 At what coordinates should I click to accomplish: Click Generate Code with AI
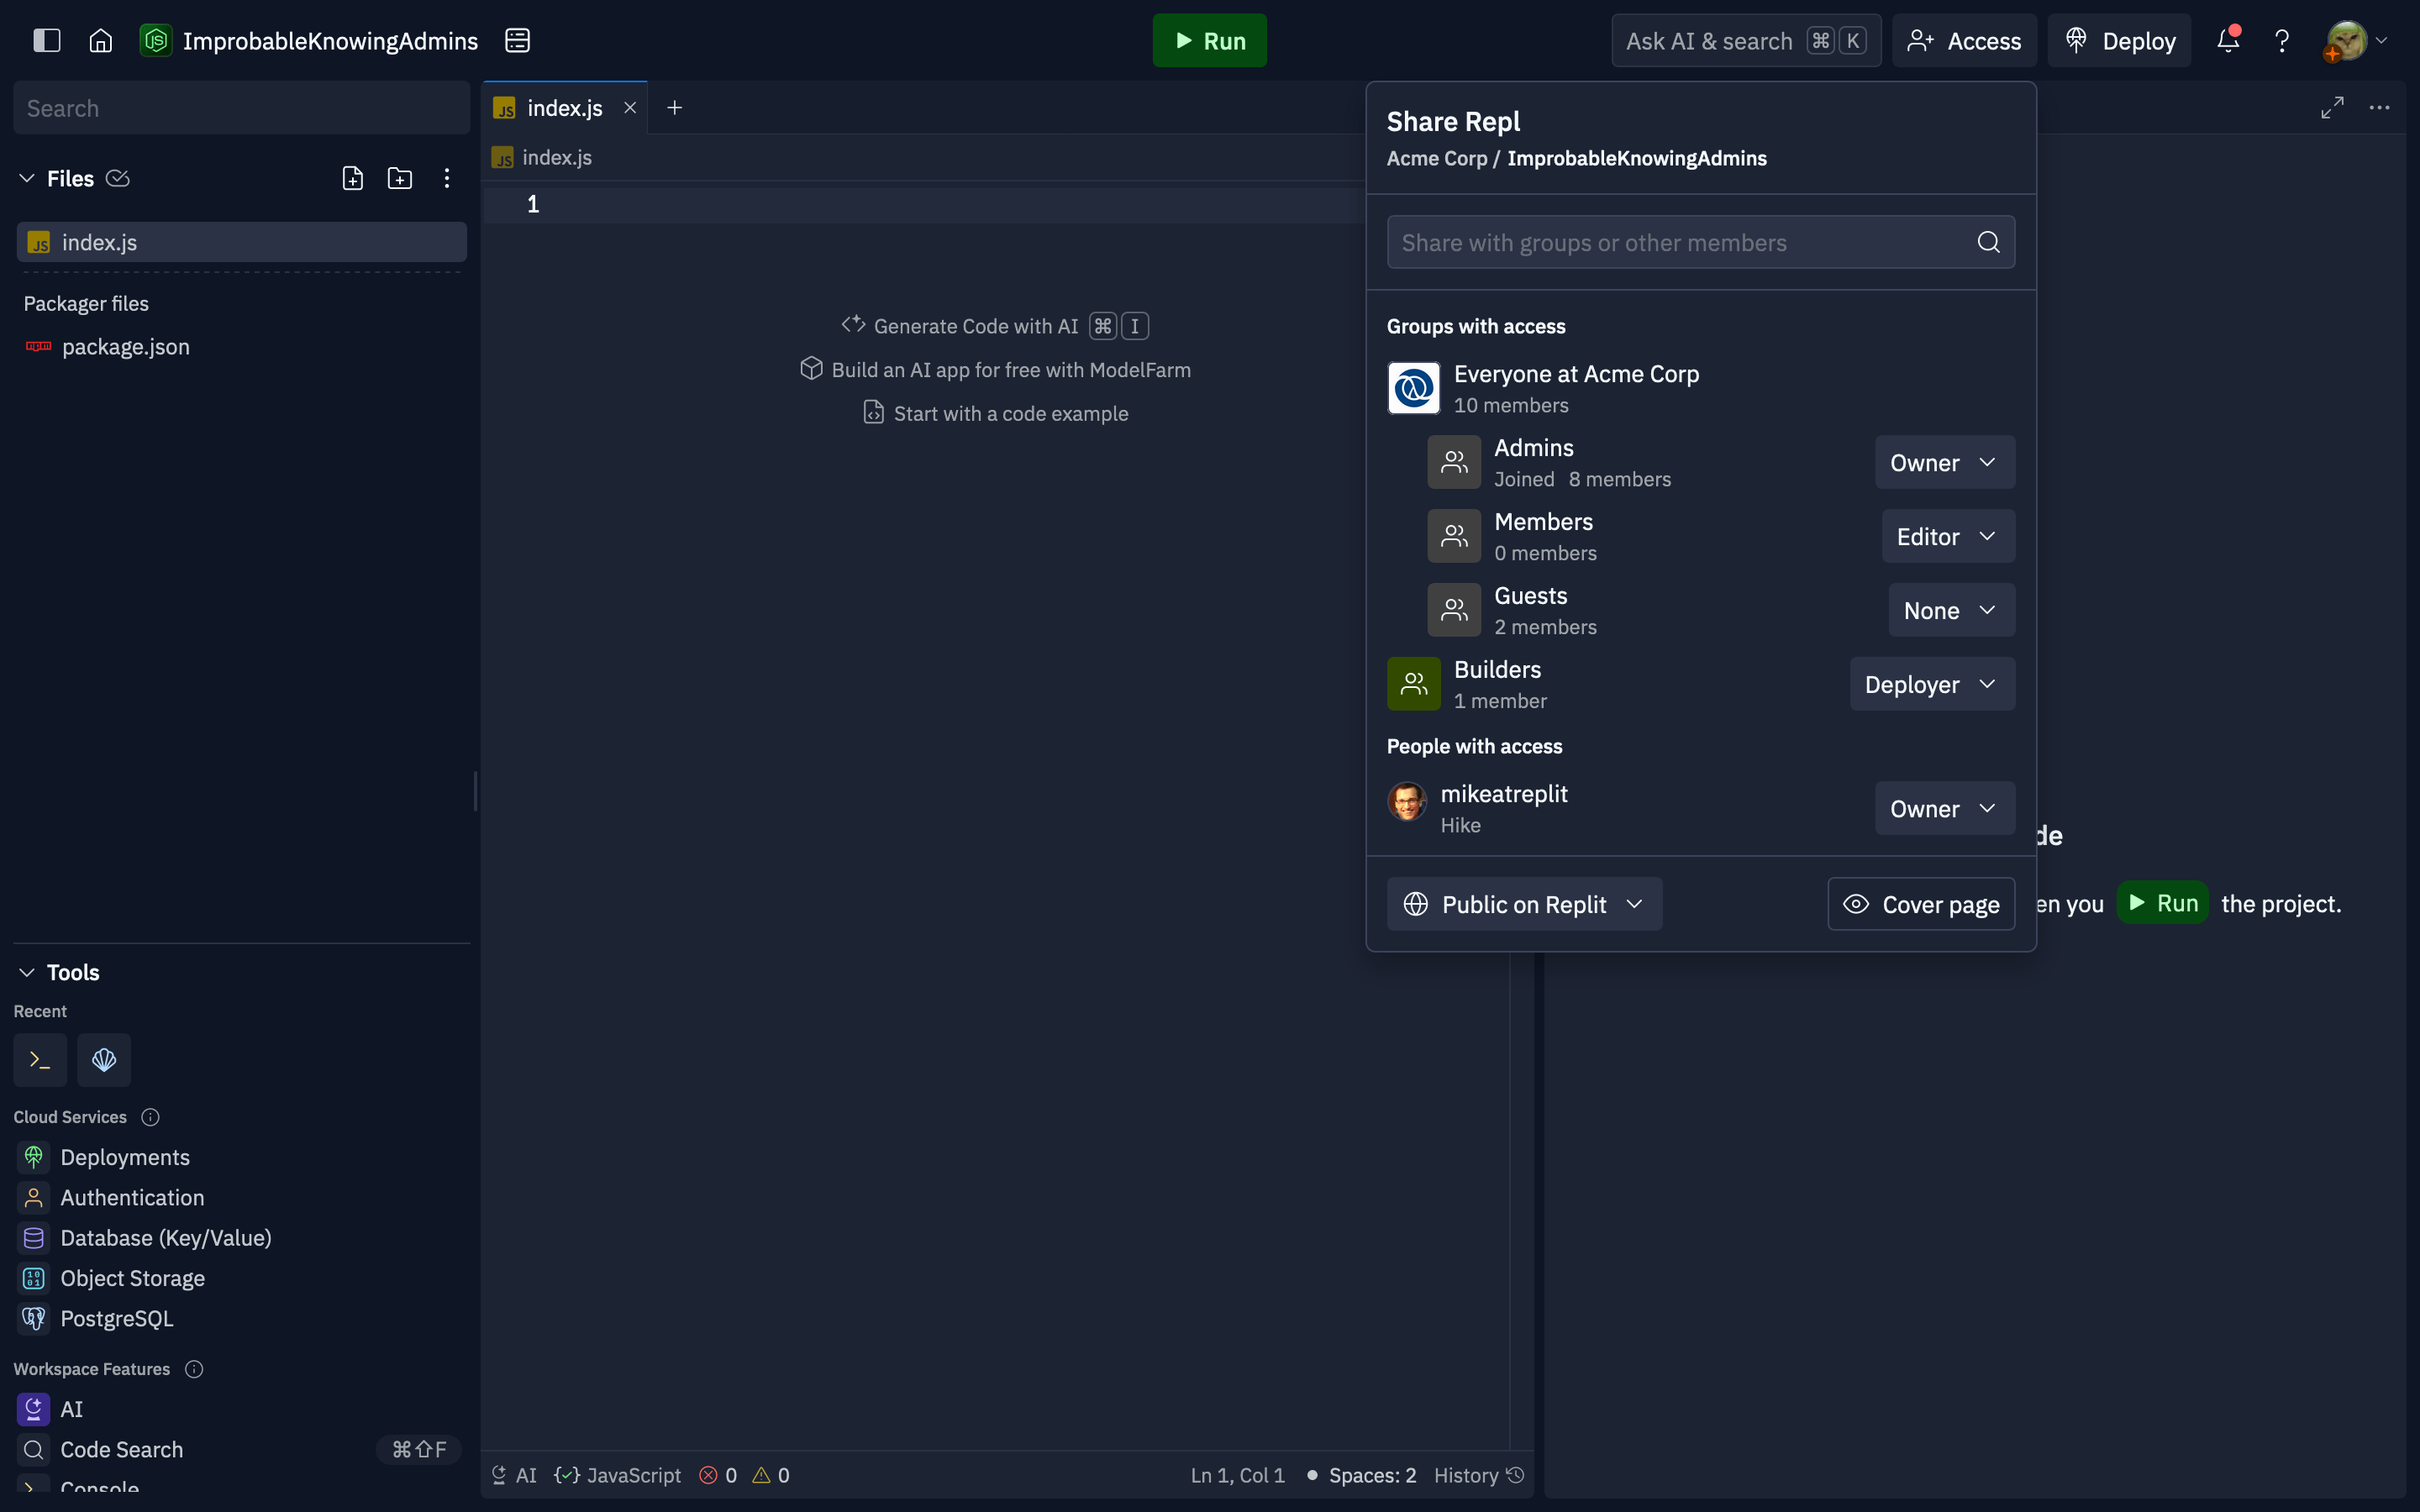click(995, 326)
